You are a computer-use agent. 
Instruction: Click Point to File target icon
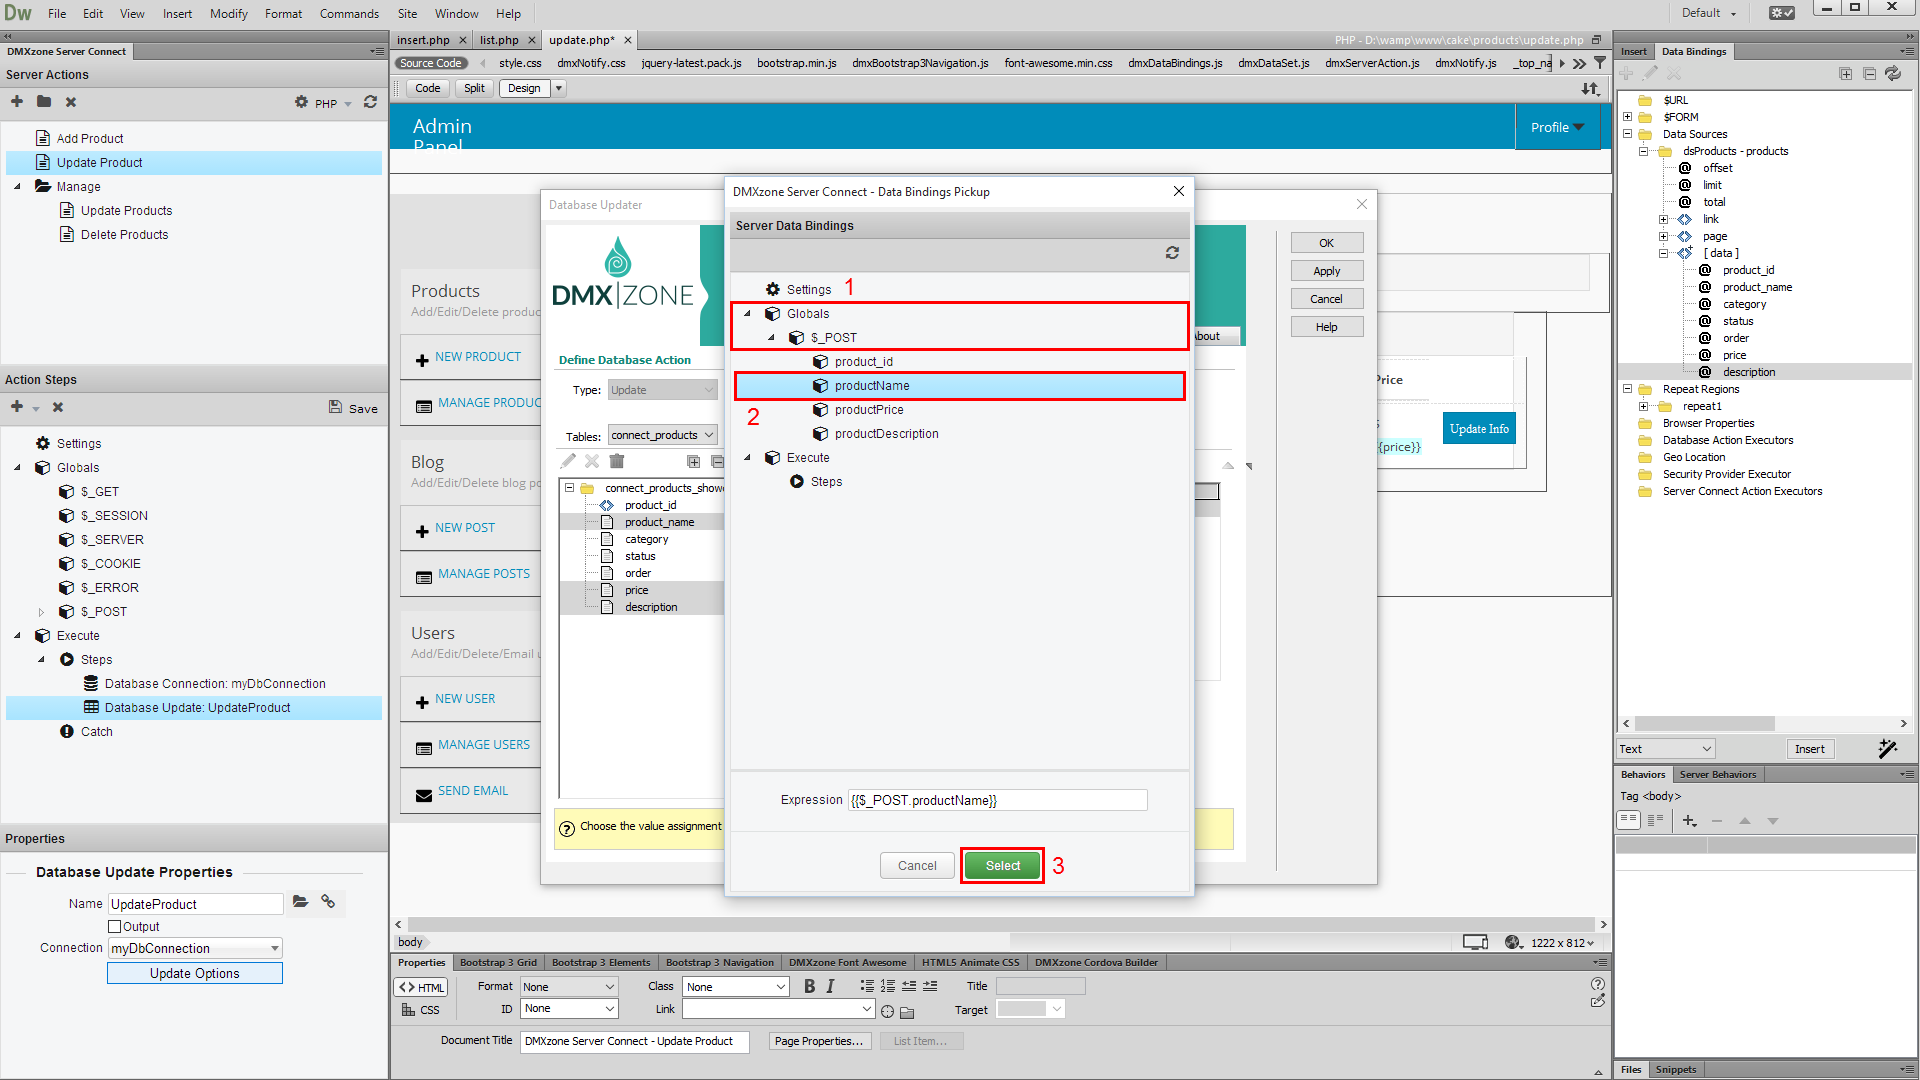point(887,1011)
